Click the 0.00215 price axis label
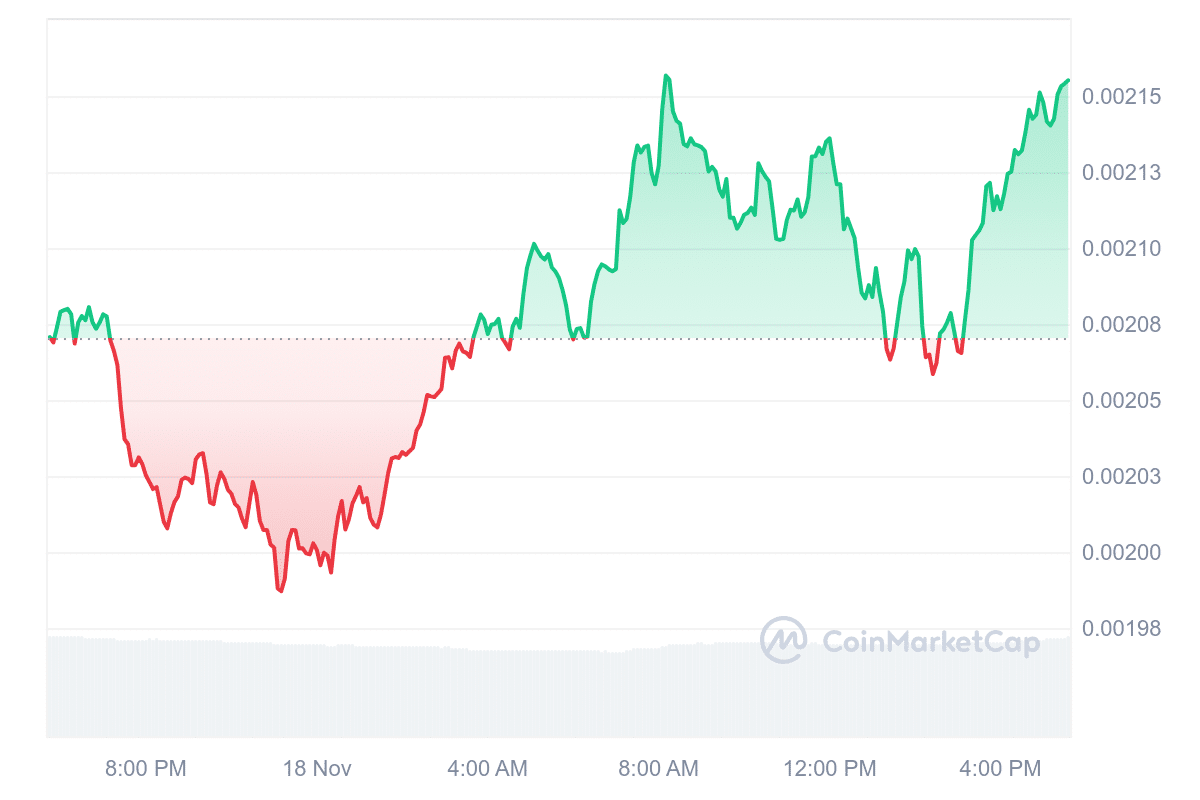The width and height of the screenshot is (1200, 800). point(1121,97)
